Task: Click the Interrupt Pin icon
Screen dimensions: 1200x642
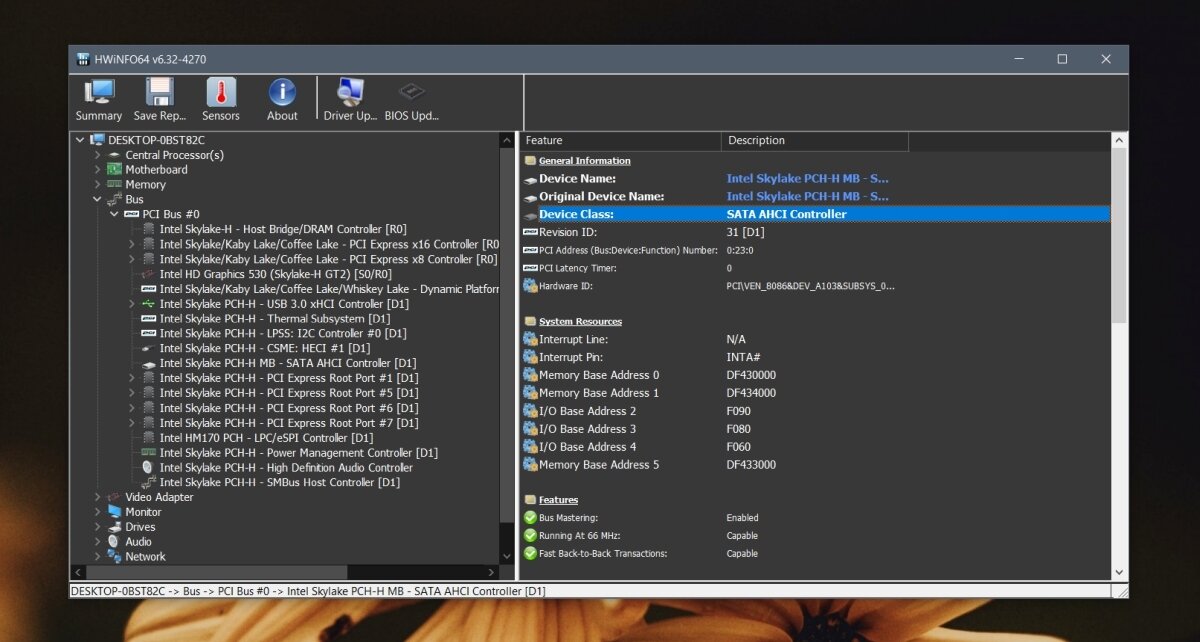Action: 531,357
